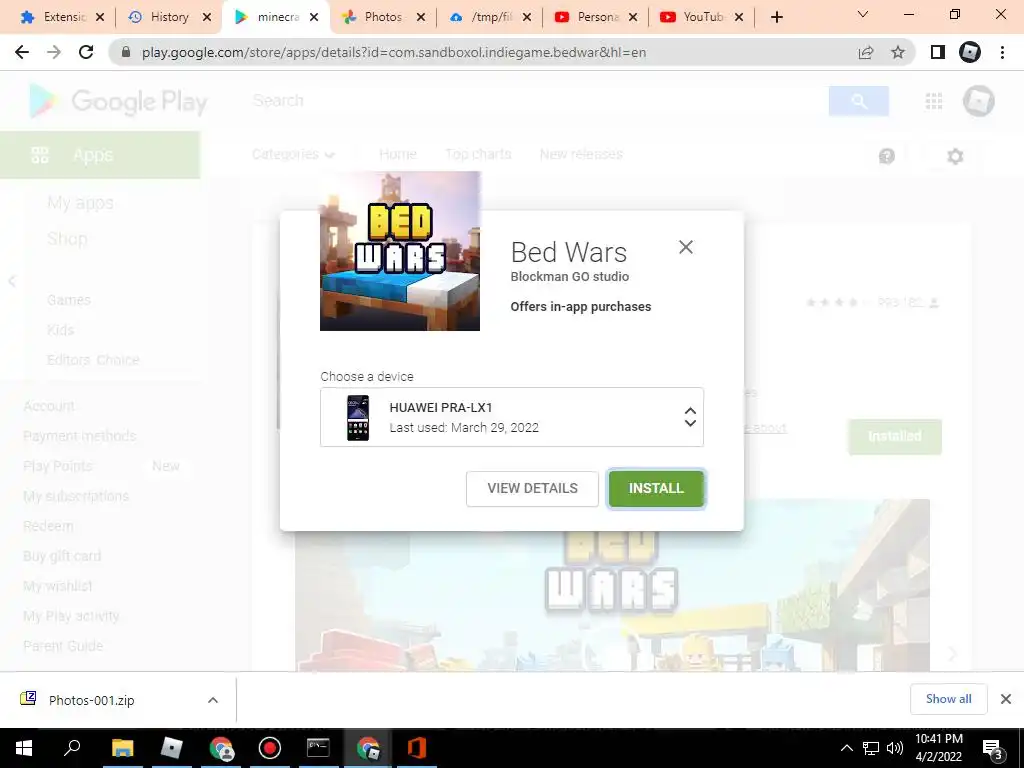Open Roblox from the taskbar
1024x768 pixels.
[171, 748]
